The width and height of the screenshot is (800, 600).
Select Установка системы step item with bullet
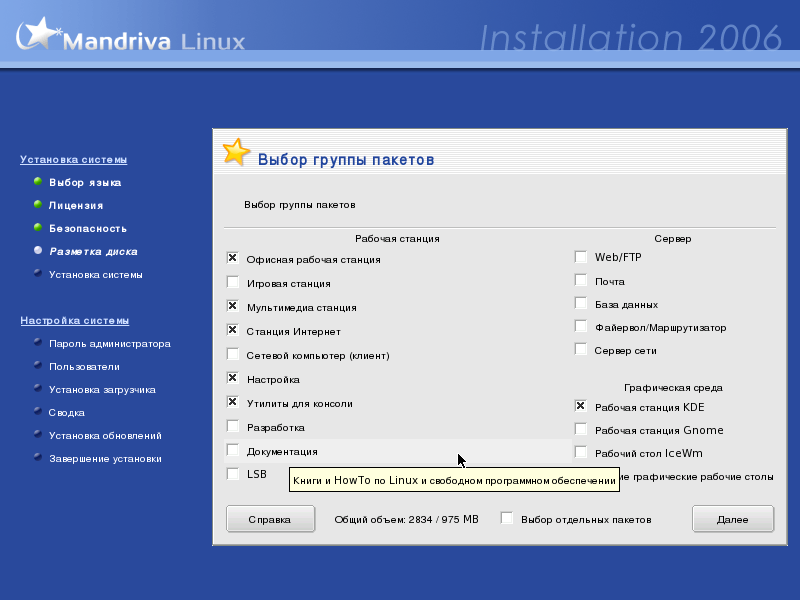tap(95, 274)
